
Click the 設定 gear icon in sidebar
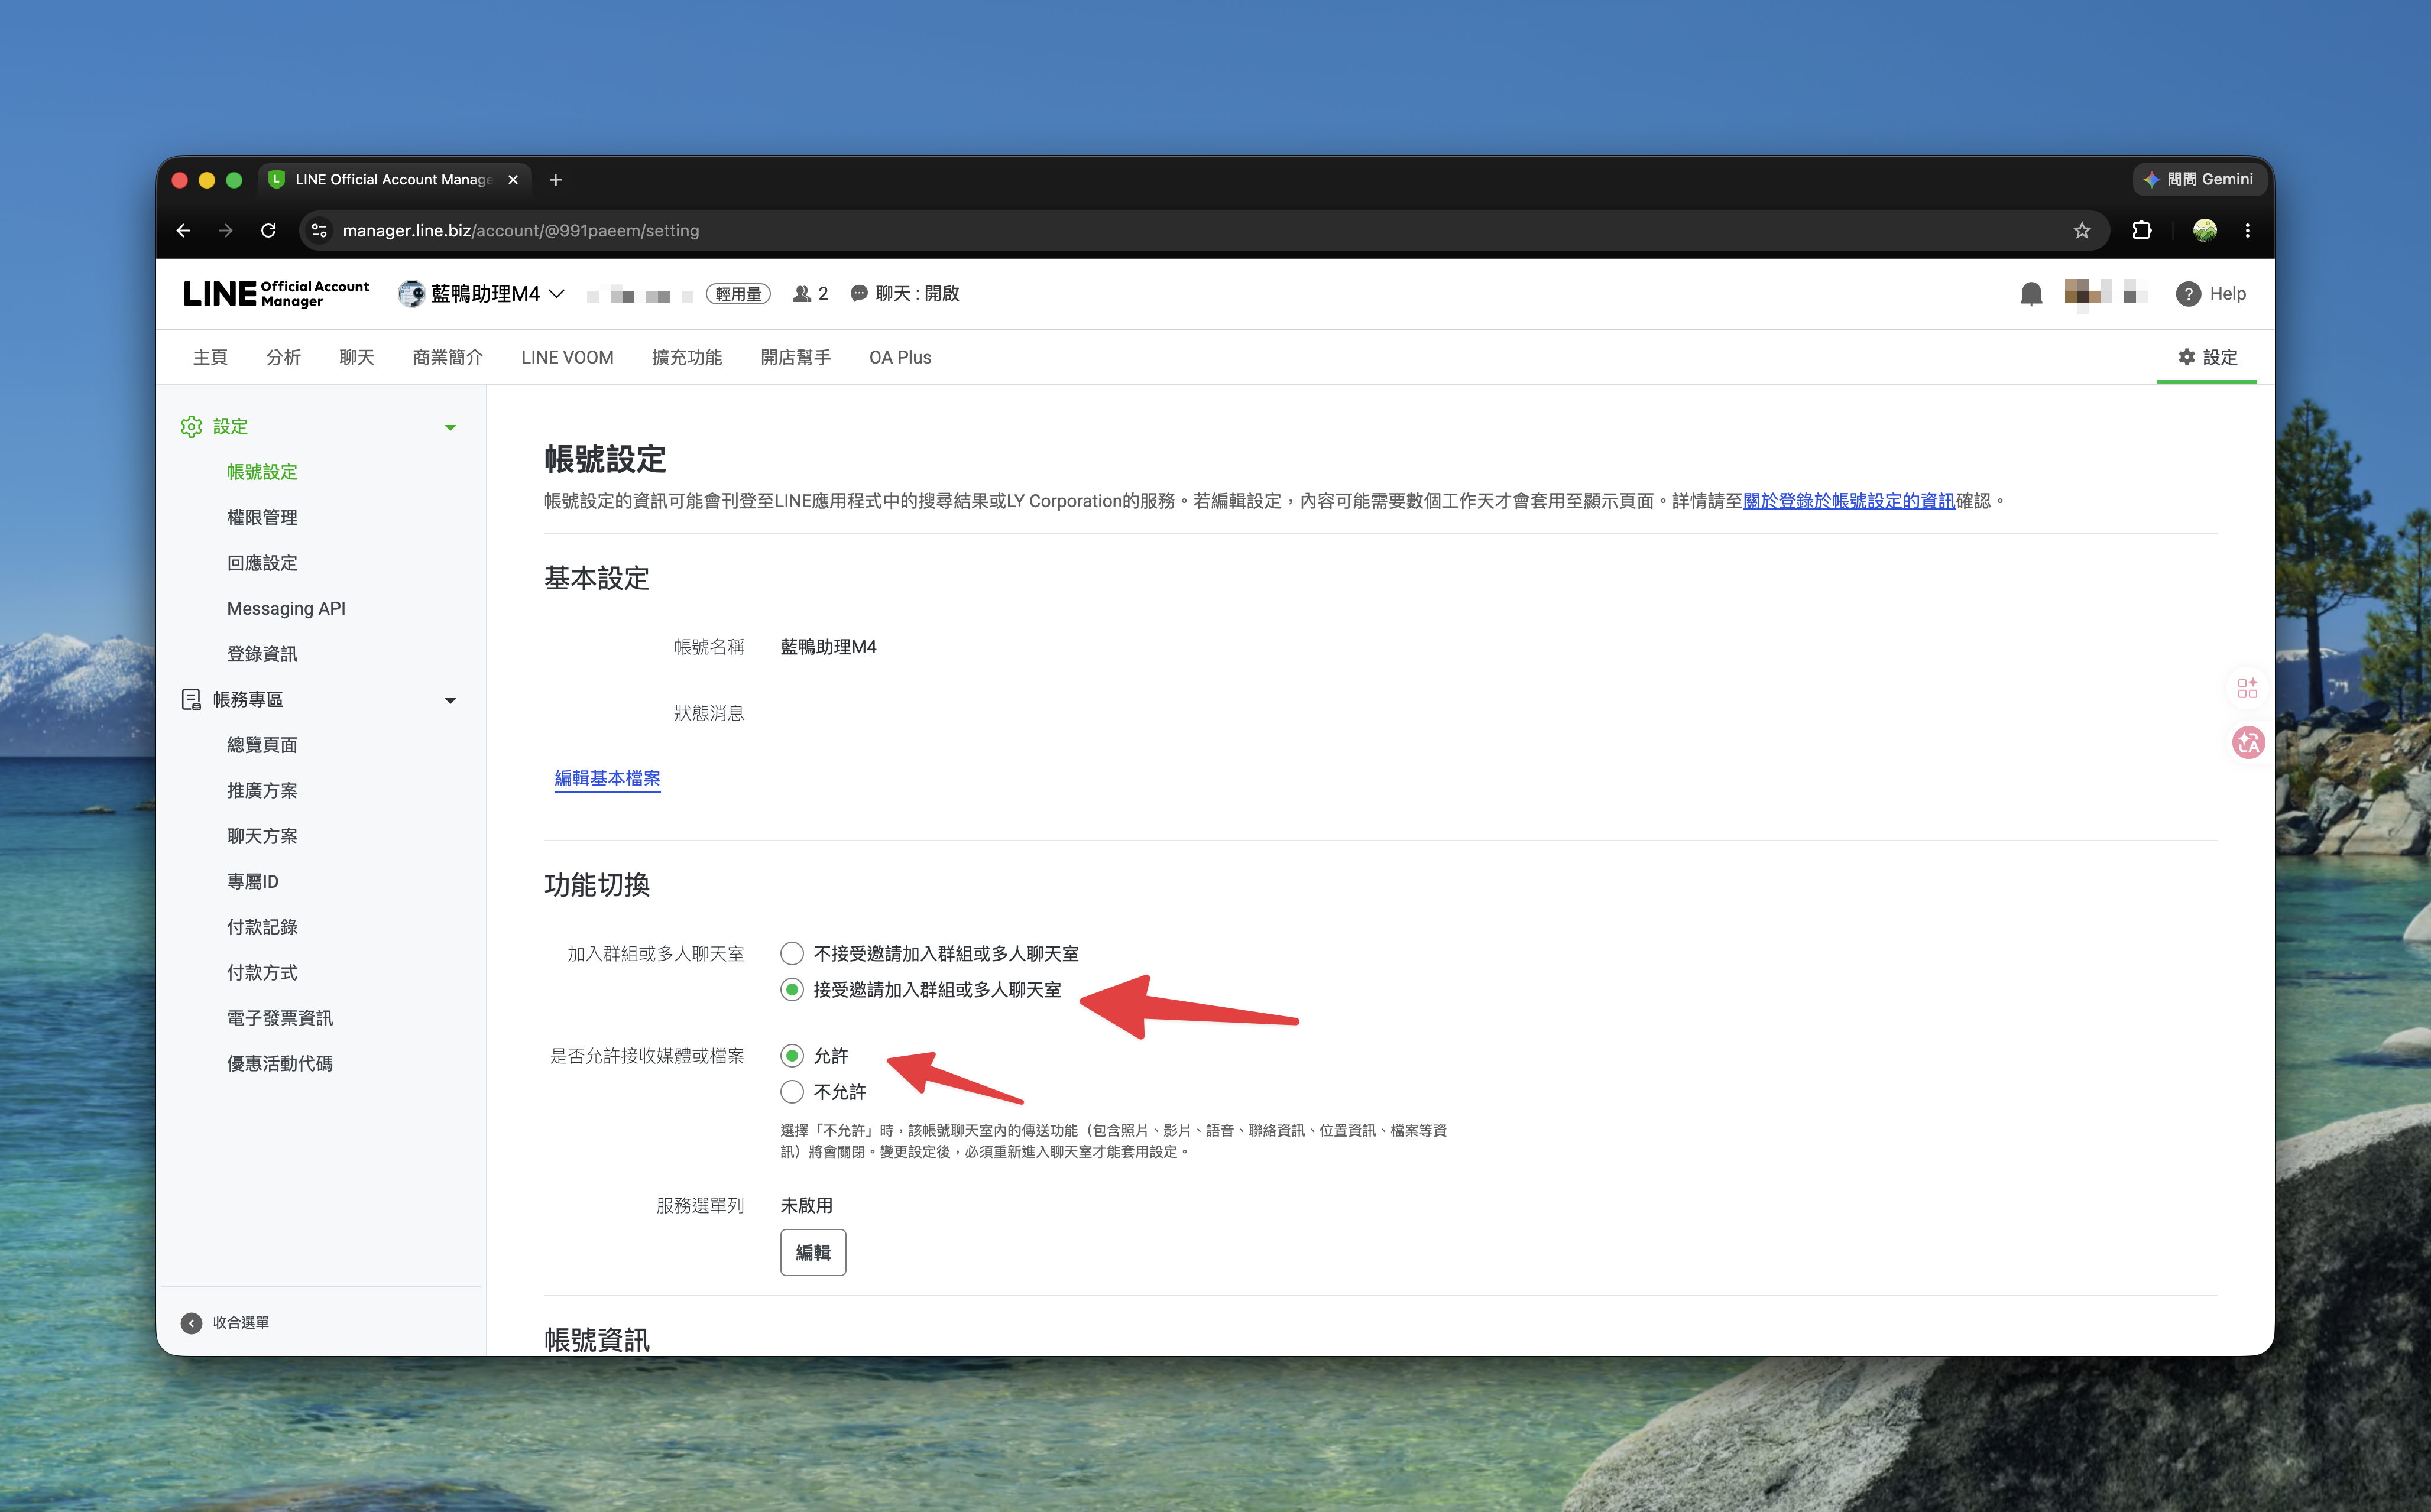point(191,427)
